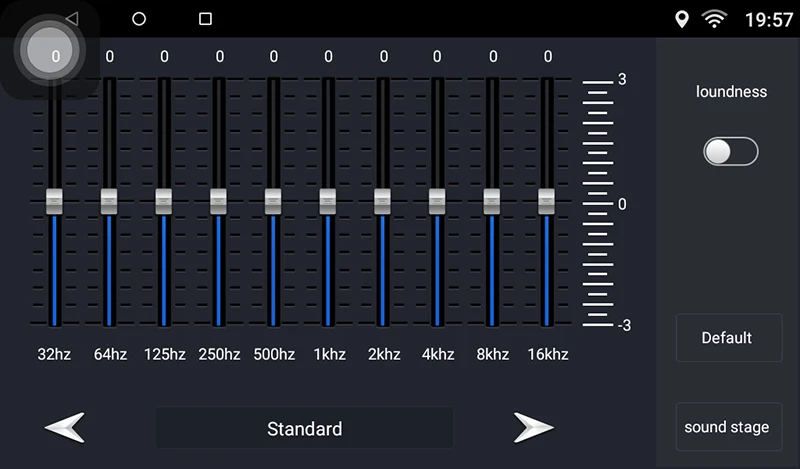Click the 32hz band label
The width and height of the screenshot is (800, 469).
coord(54,354)
